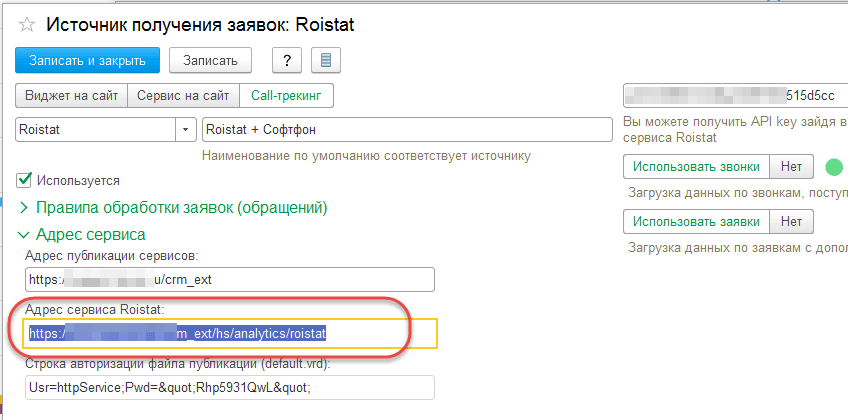Click the title Источник получения заявок: Roistat
The image size is (848, 420).
pos(200,25)
